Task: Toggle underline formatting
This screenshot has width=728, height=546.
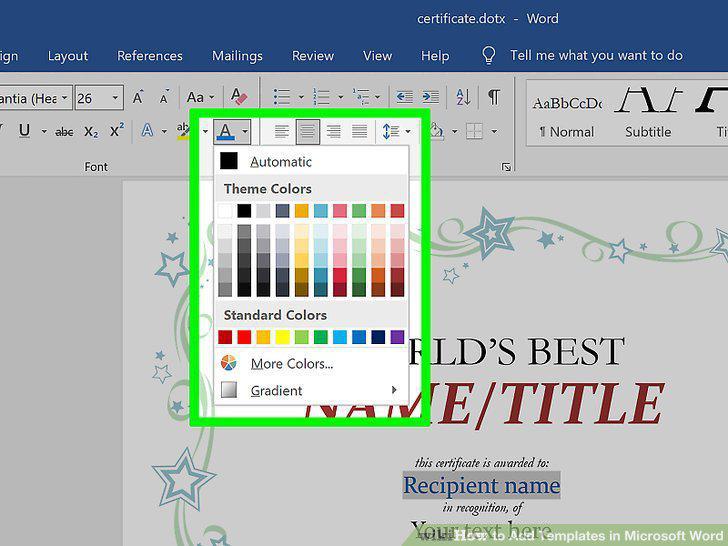Action: click(25, 131)
